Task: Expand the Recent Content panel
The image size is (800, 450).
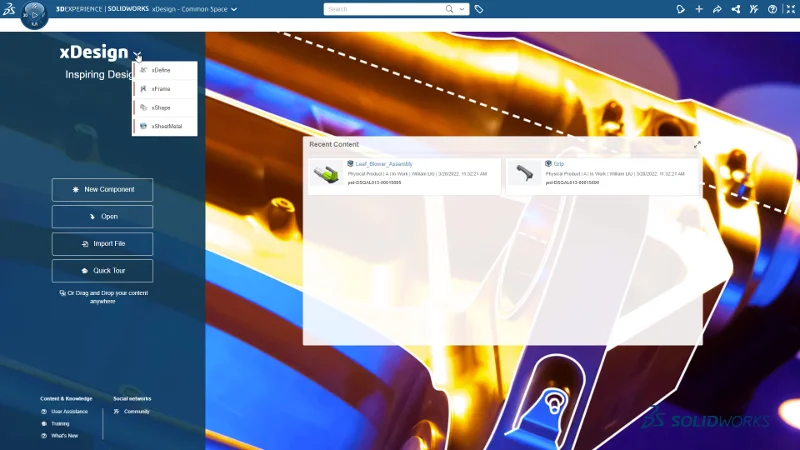Action: (x=697, y=144)
